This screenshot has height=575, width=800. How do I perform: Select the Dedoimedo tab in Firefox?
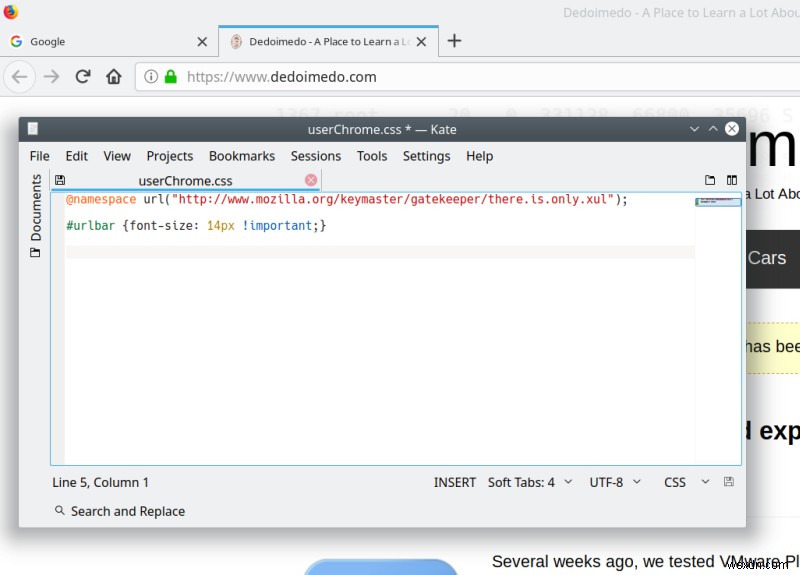point(329,41)
